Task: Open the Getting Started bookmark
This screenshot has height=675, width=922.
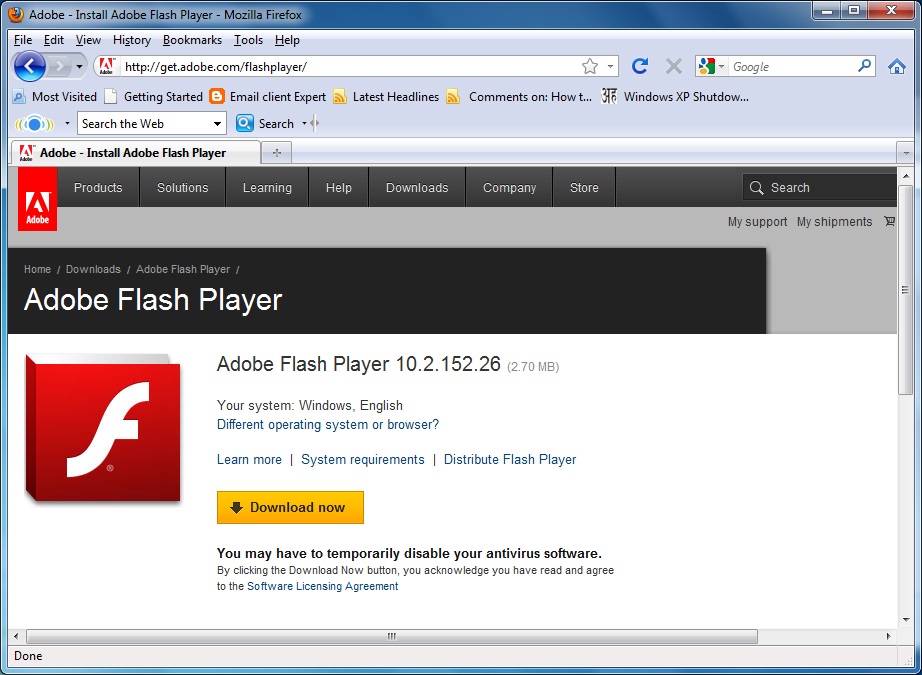Action: pyautogui.click(x=153, y=96)
